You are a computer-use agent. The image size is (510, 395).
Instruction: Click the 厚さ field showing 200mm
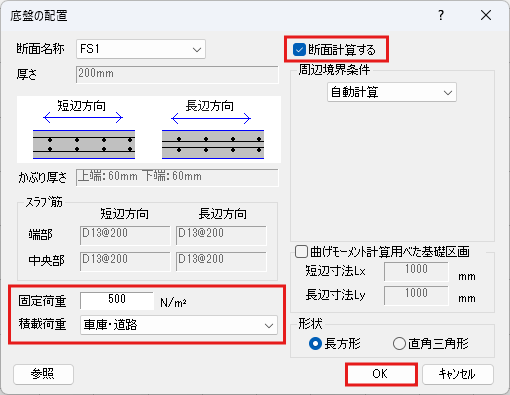(x=177, y=74)
